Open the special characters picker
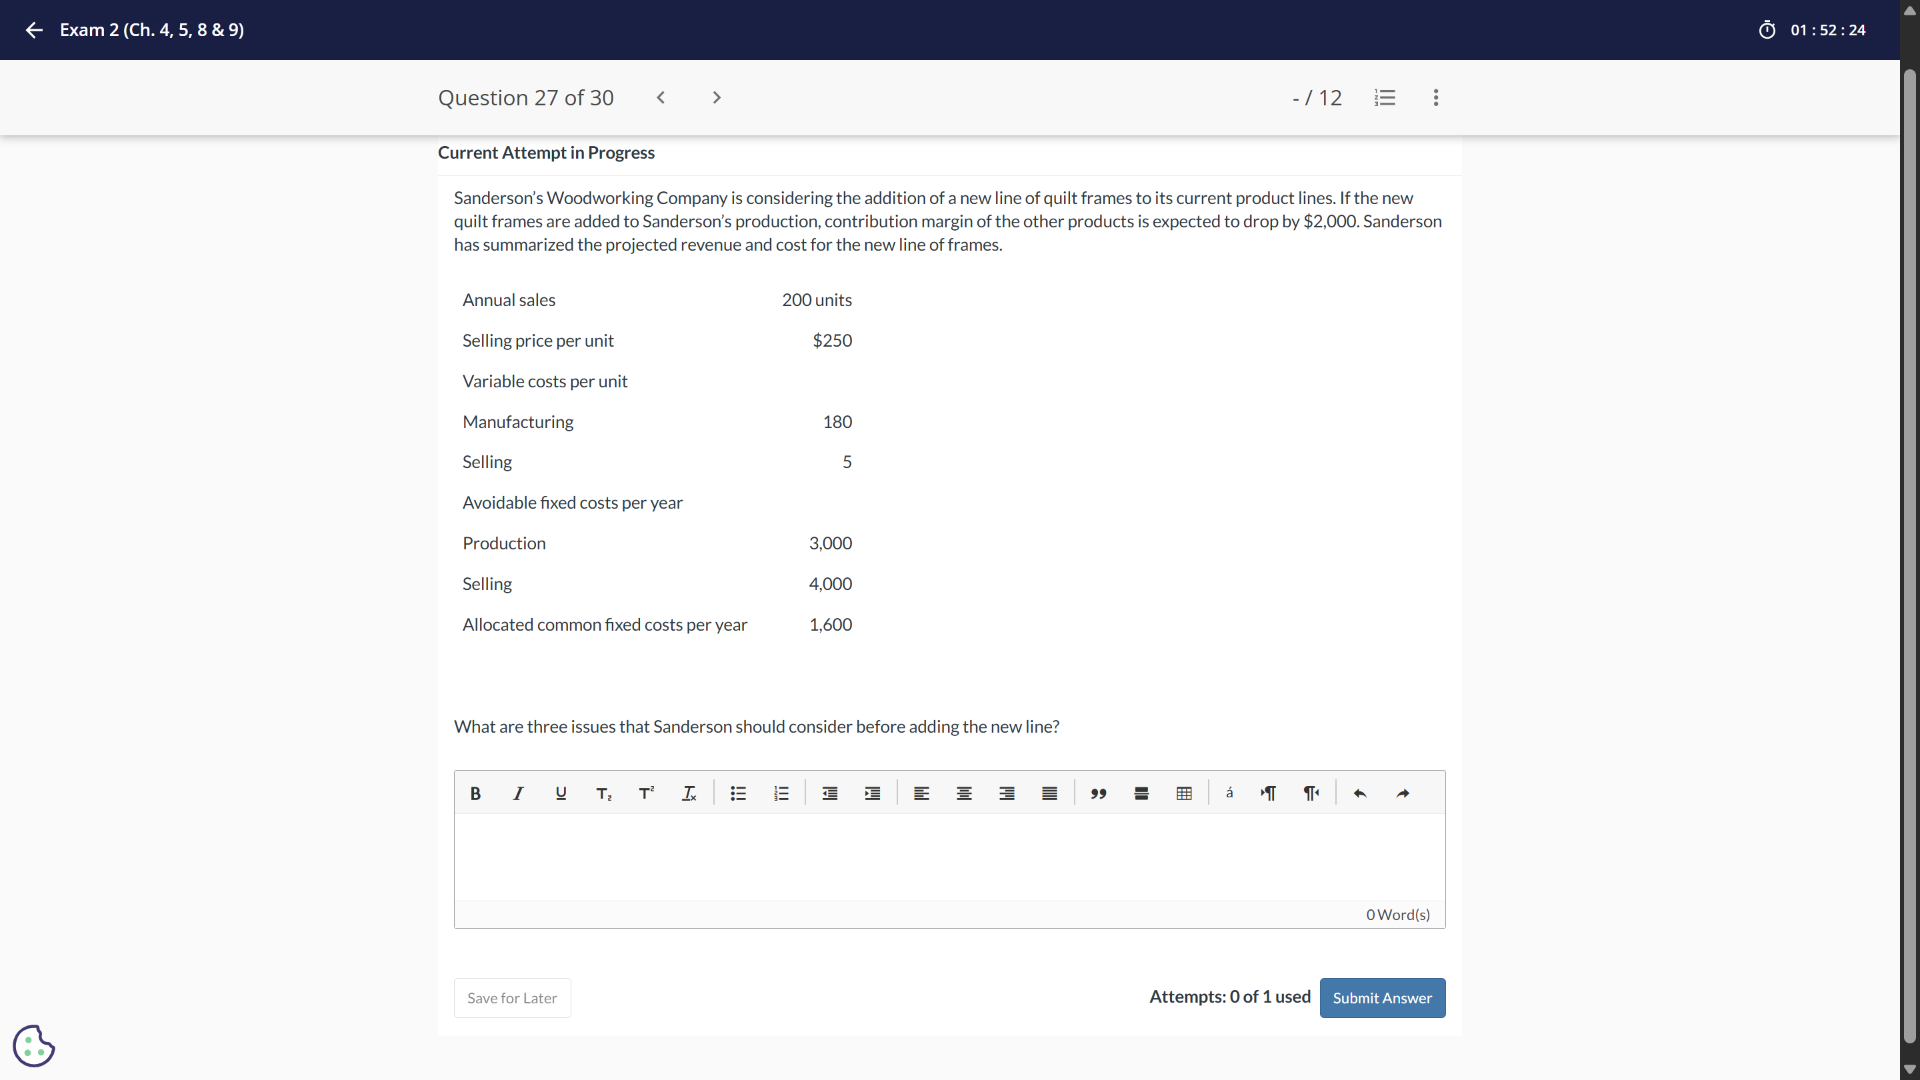Screen dimensions: 1920x1080 (x=1230, y=793)
